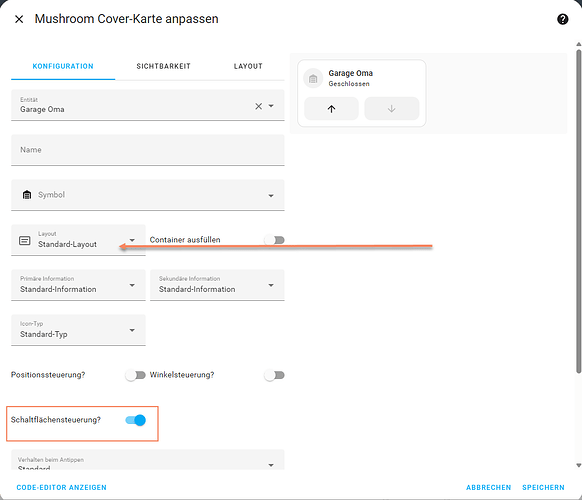
Task: Click the garage icon in card preview
Action: coord(313,78)
